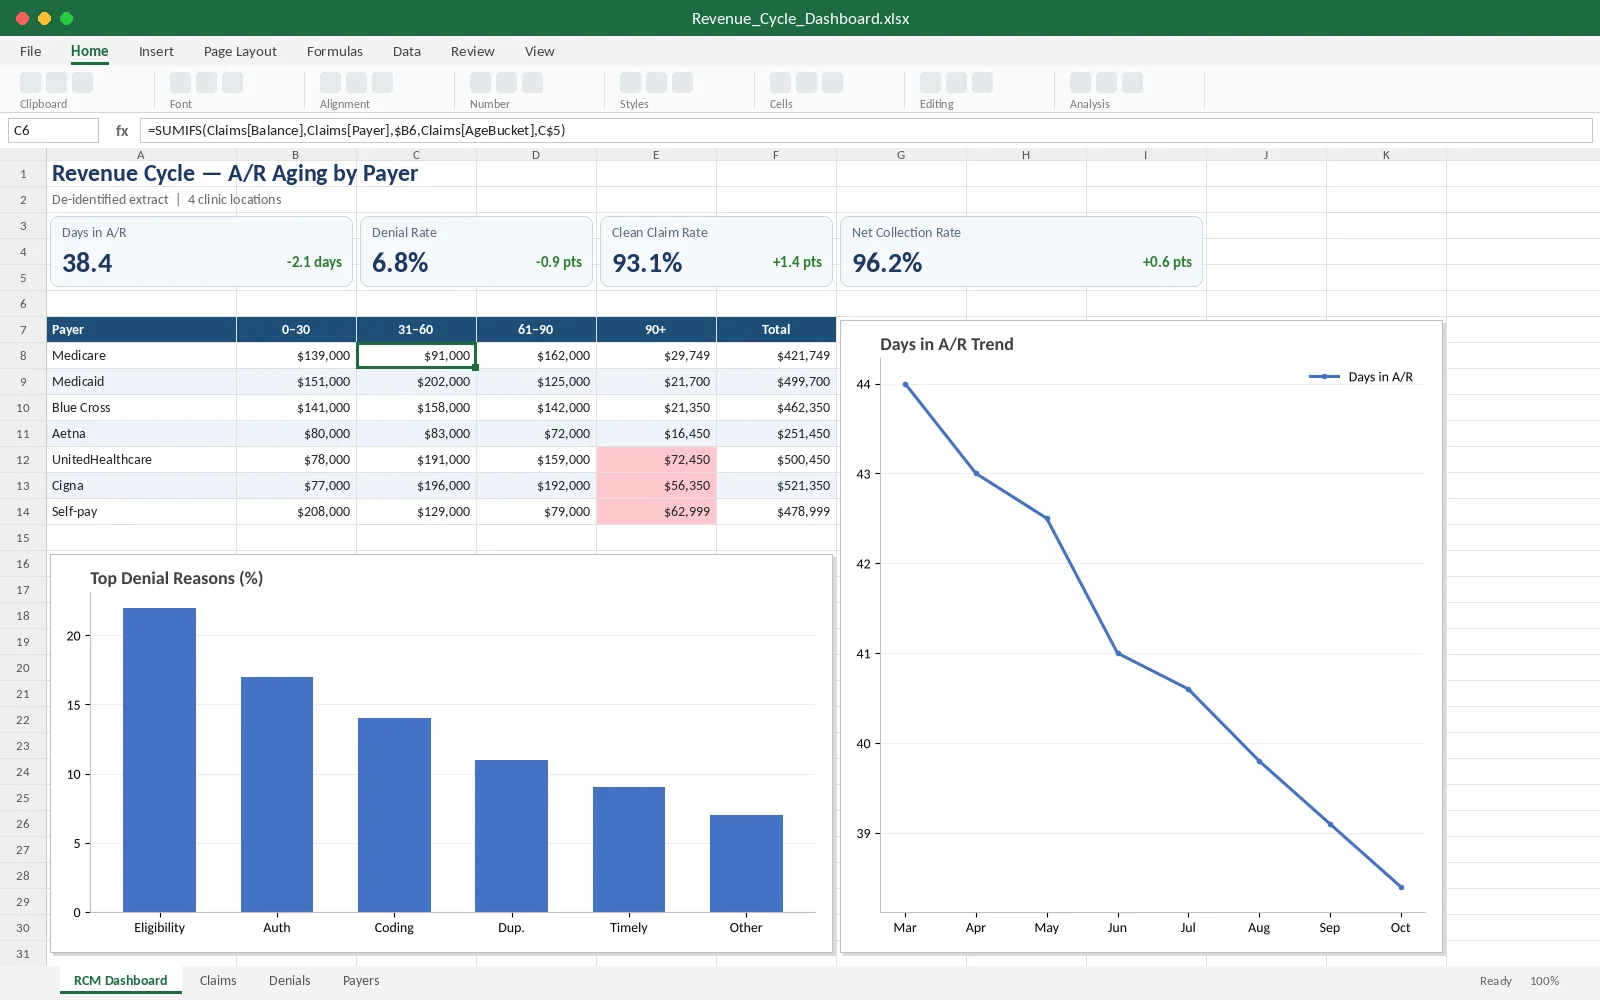Select Medicare 31-60 cell $91,000
Image resolution: width=1600 pixels, height=1000 pixels.
pos(416,355)
